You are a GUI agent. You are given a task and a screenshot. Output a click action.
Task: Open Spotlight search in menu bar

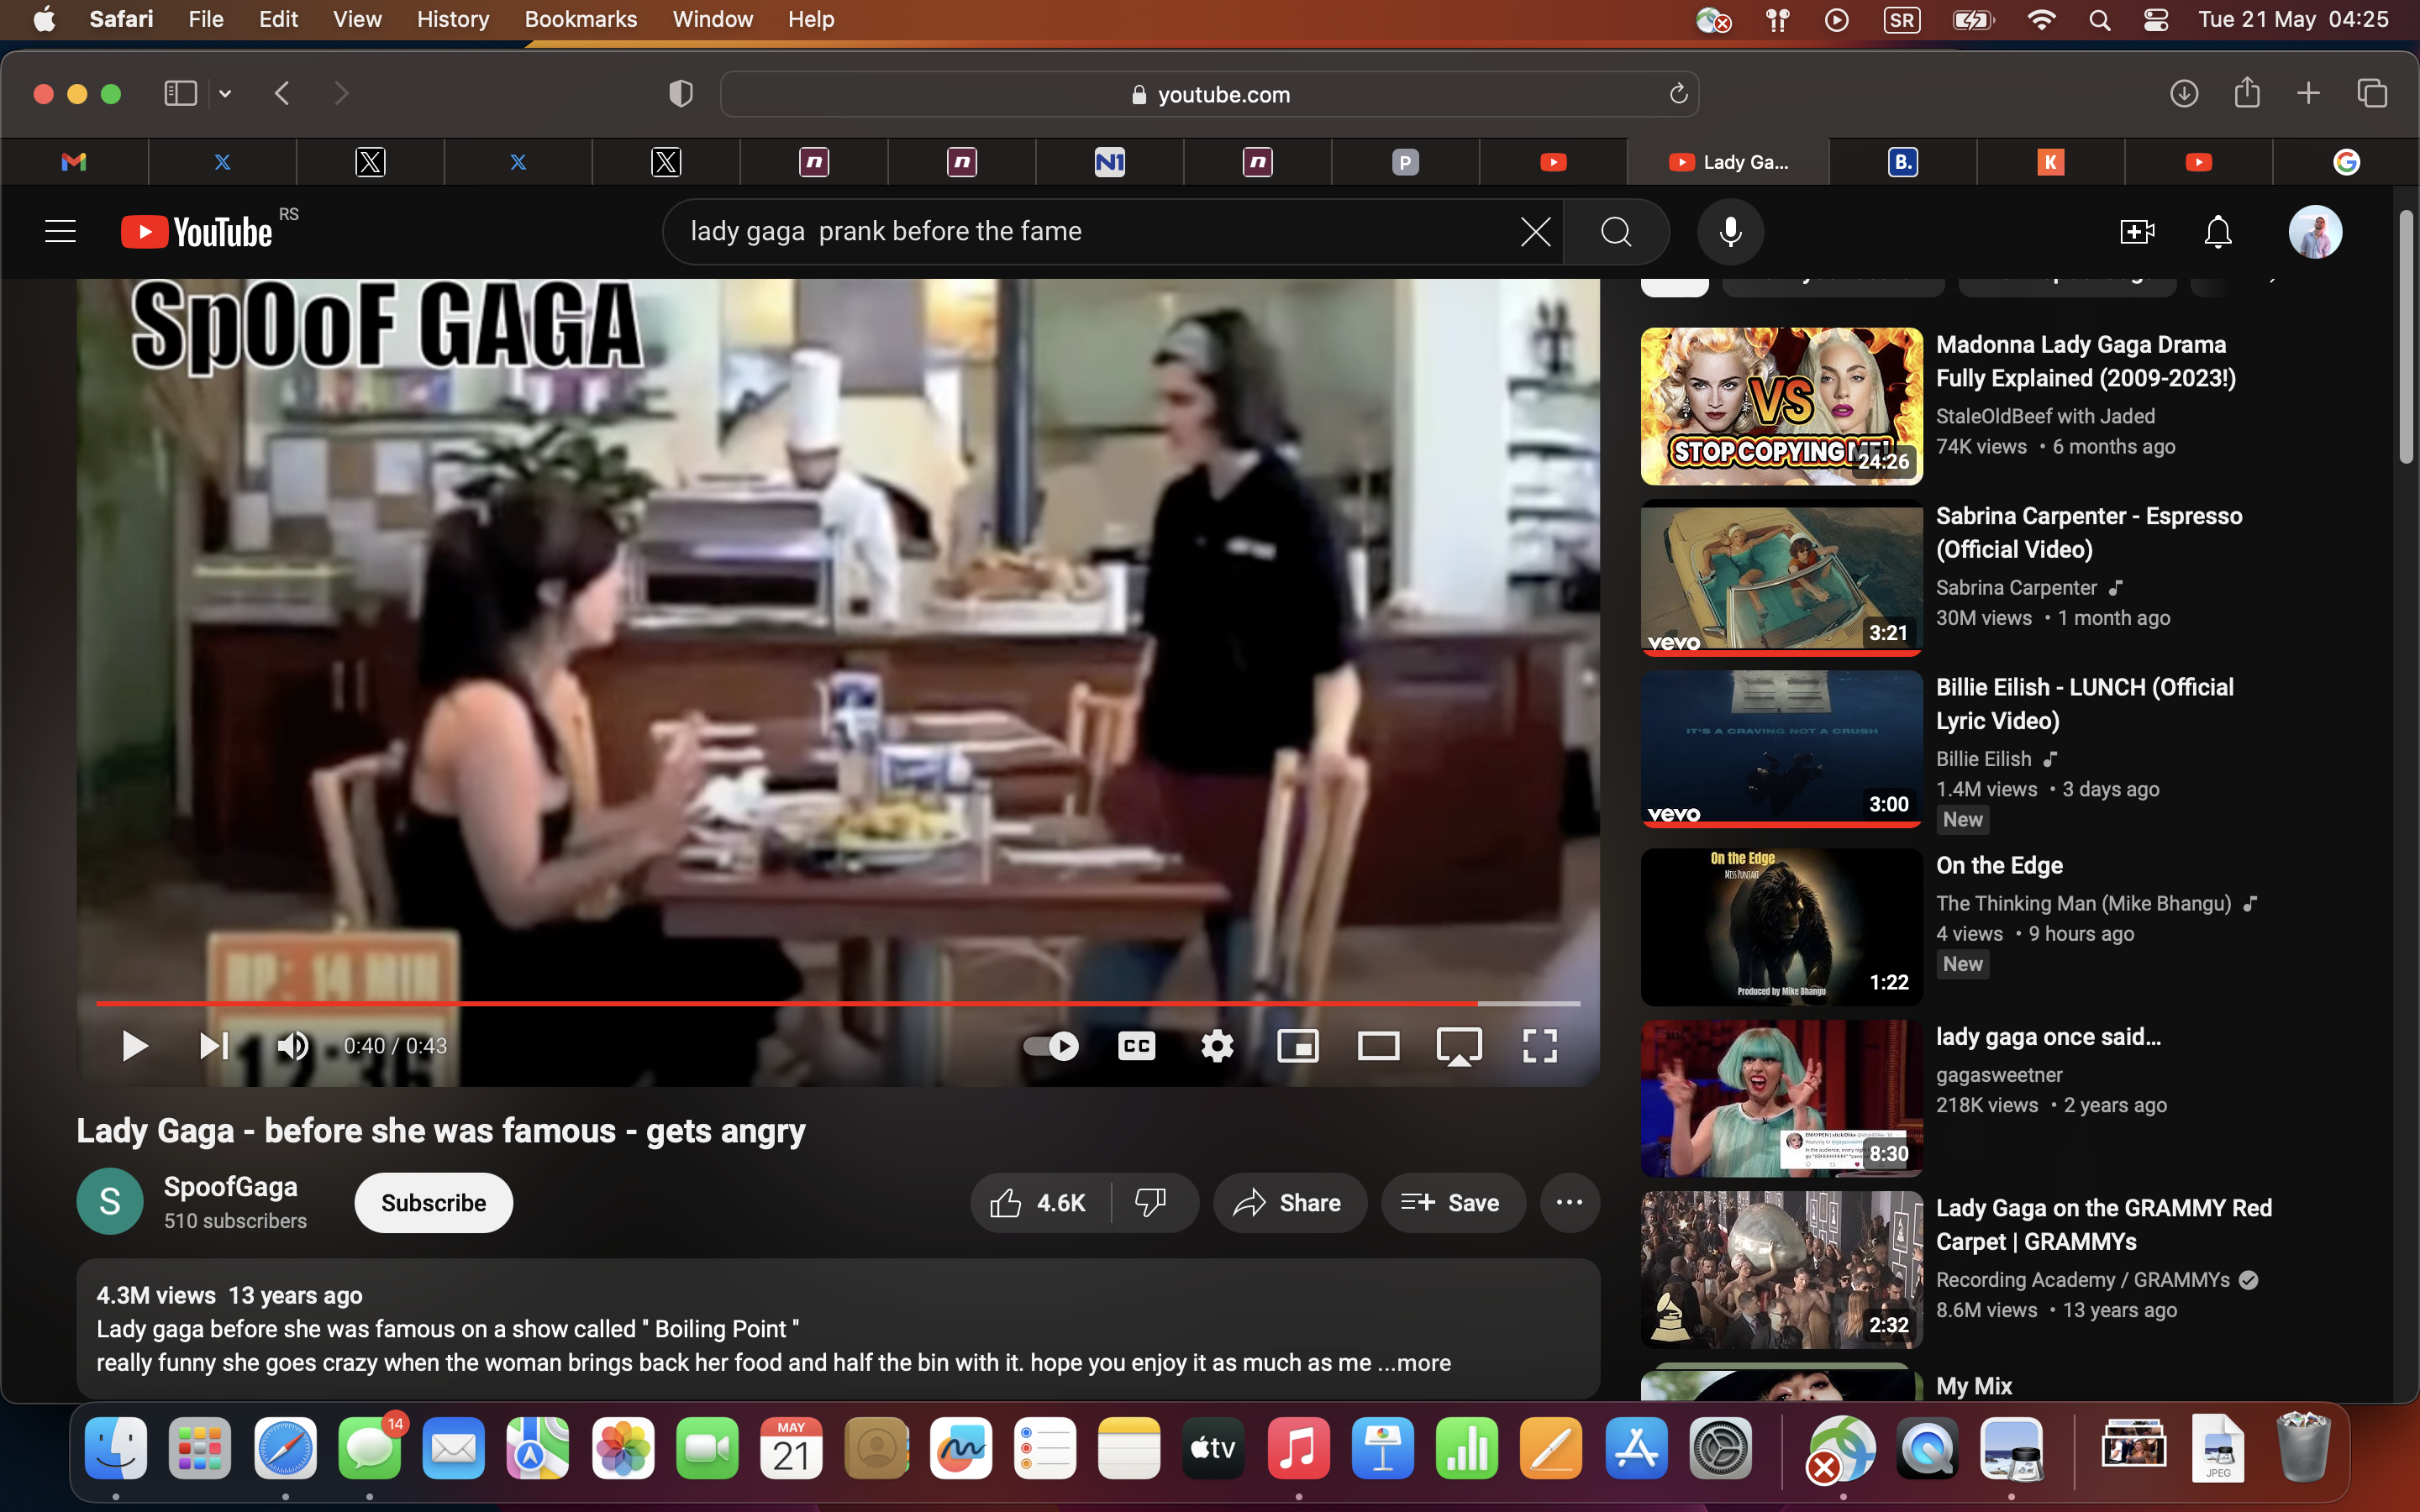tap(2099, 20)
